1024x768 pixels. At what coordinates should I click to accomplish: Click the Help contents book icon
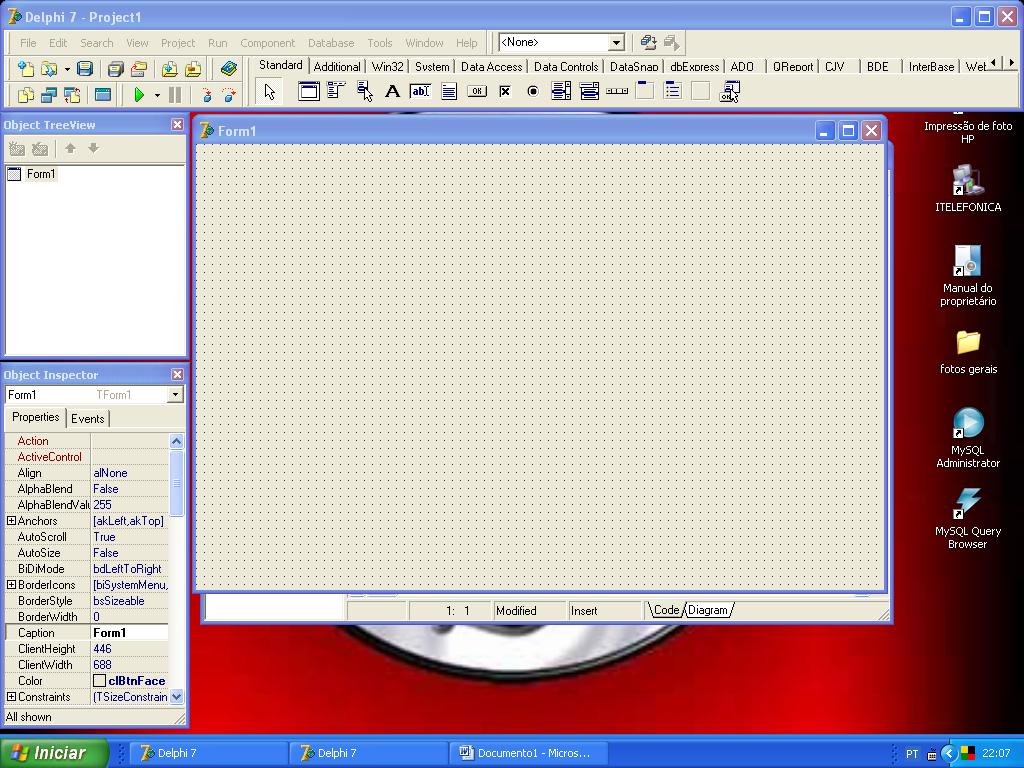[229, 69]
